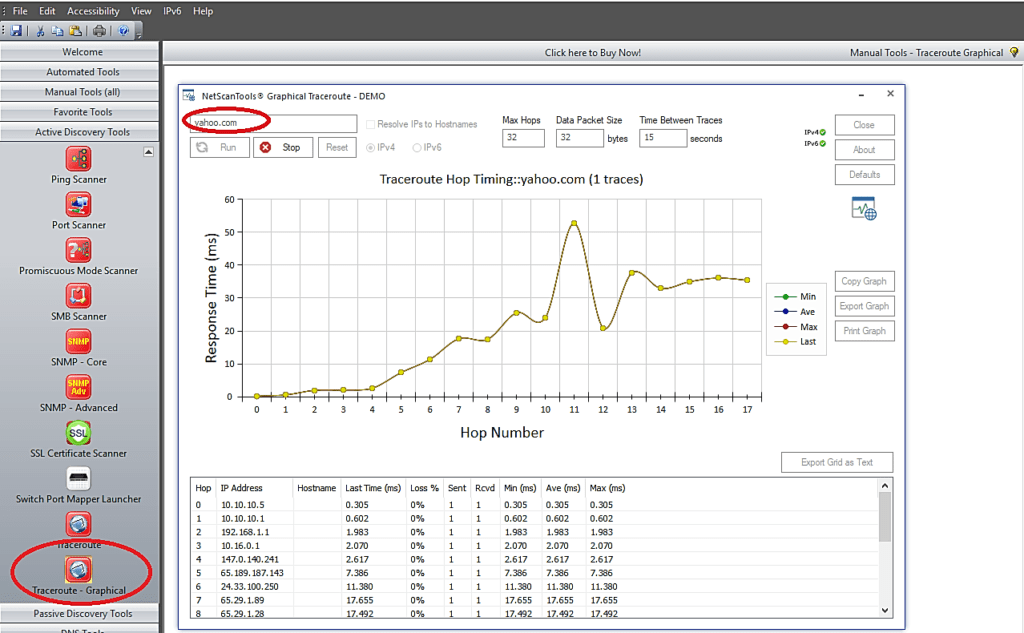Viewport: 1024px width, 633px height.
Task: Click the Export Grid as Text button
Action: click(x=836, y=462)
